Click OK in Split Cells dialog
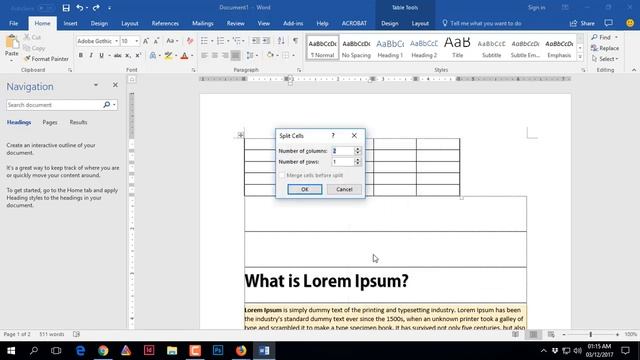The image size is (640, 360). click(x=304, y=189)
